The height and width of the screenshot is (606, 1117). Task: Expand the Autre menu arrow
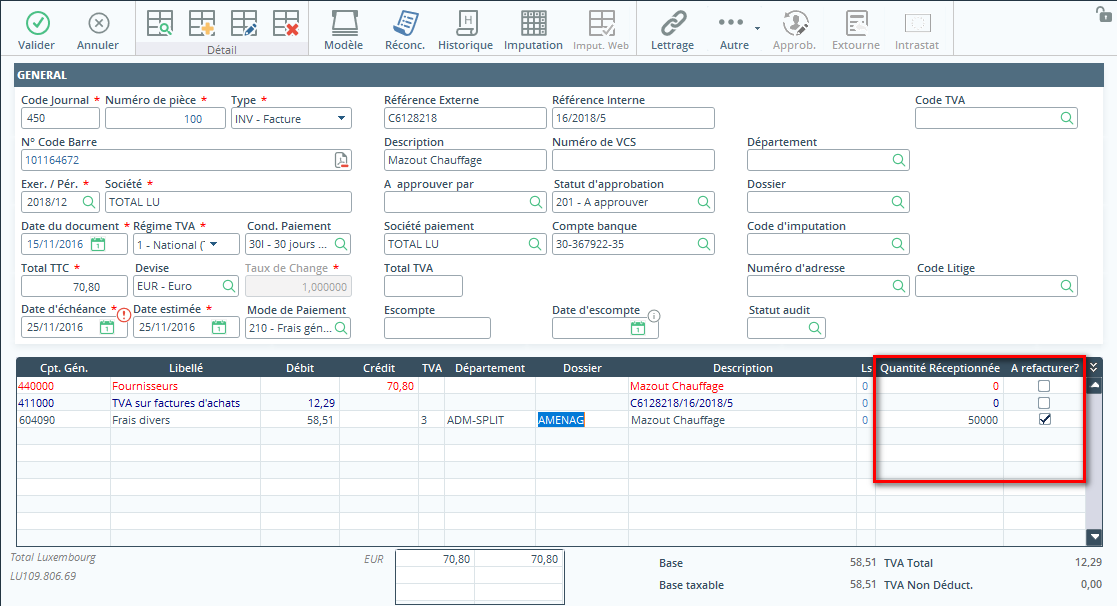tap(756, 27)
